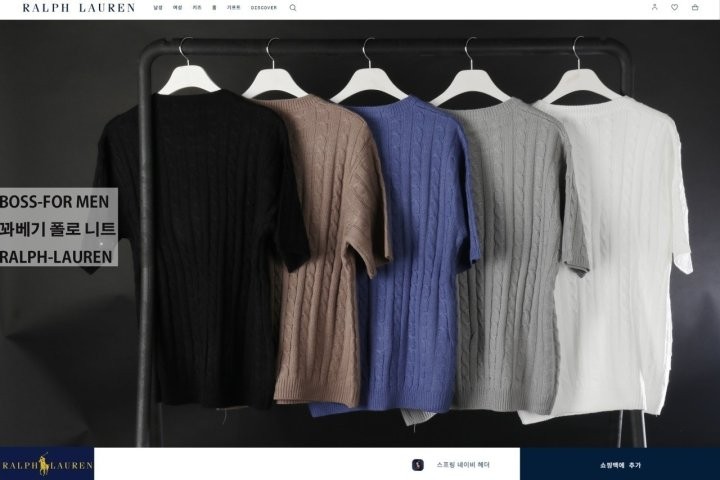Open the account profile icon

[654, 7]
